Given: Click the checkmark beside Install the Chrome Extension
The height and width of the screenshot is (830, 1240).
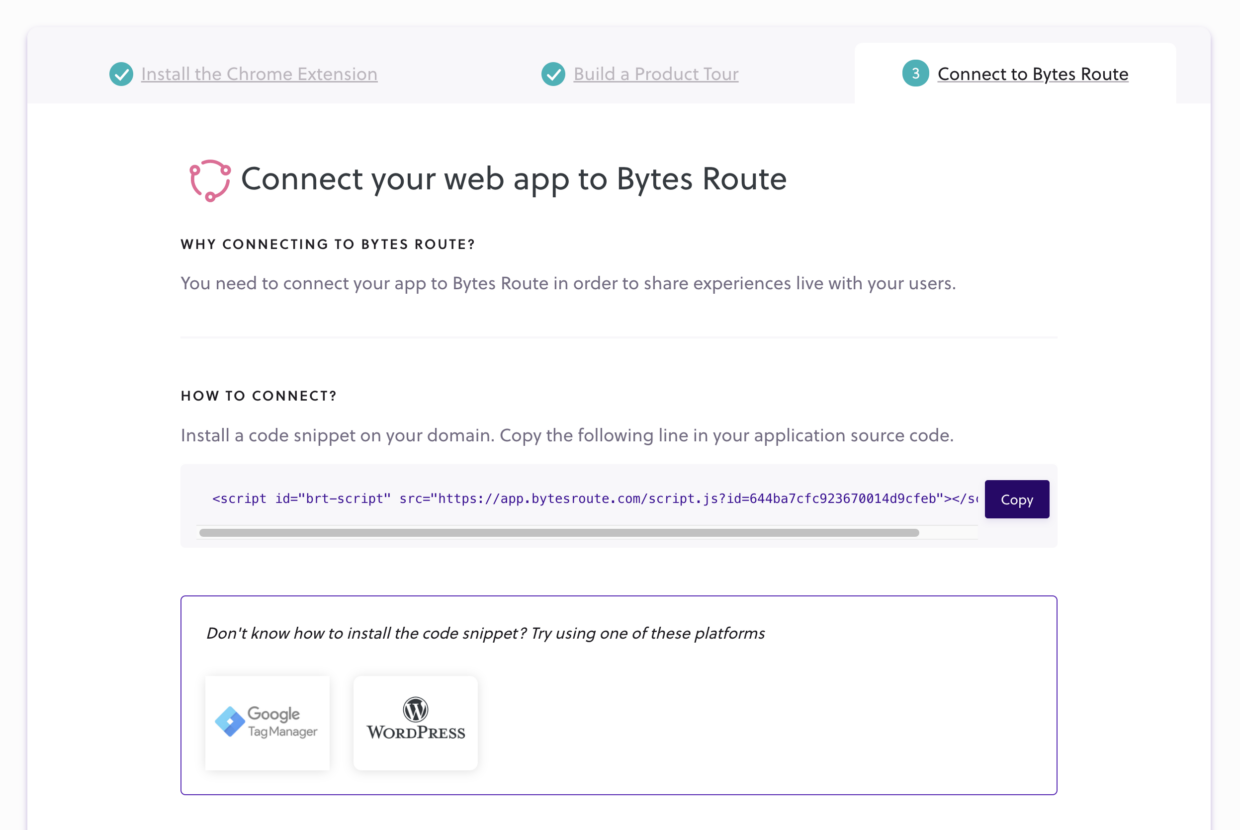Looking at the screenshot, I should (120, 73).
